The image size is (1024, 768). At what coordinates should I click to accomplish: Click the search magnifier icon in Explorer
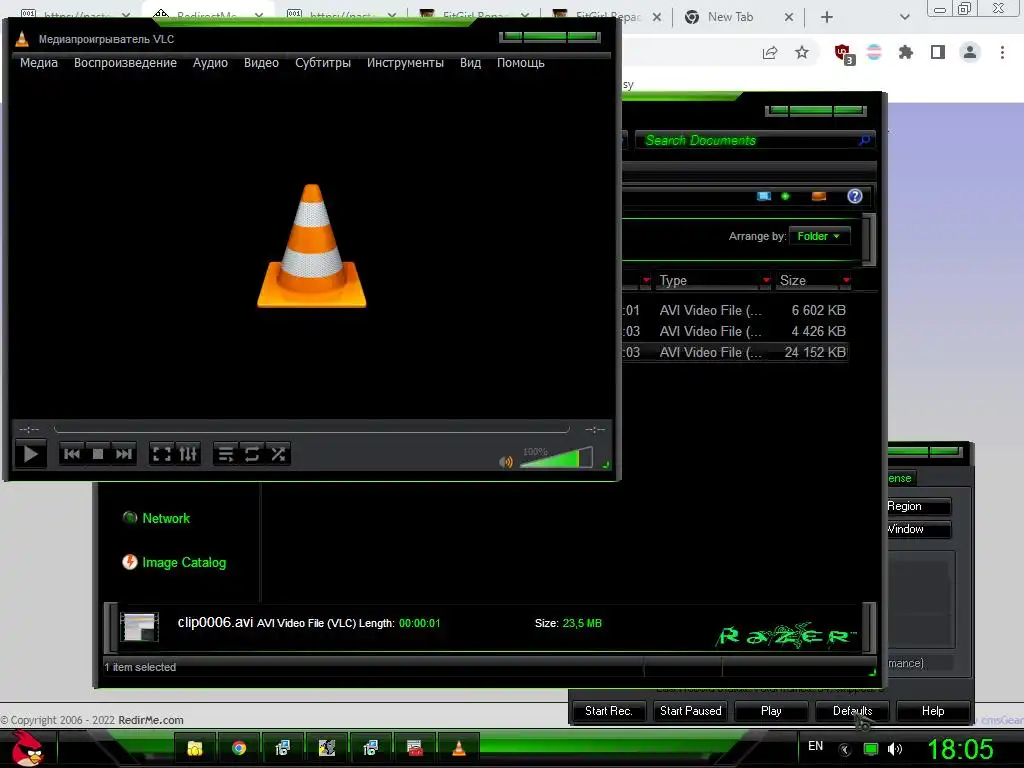tap(865, 140)
